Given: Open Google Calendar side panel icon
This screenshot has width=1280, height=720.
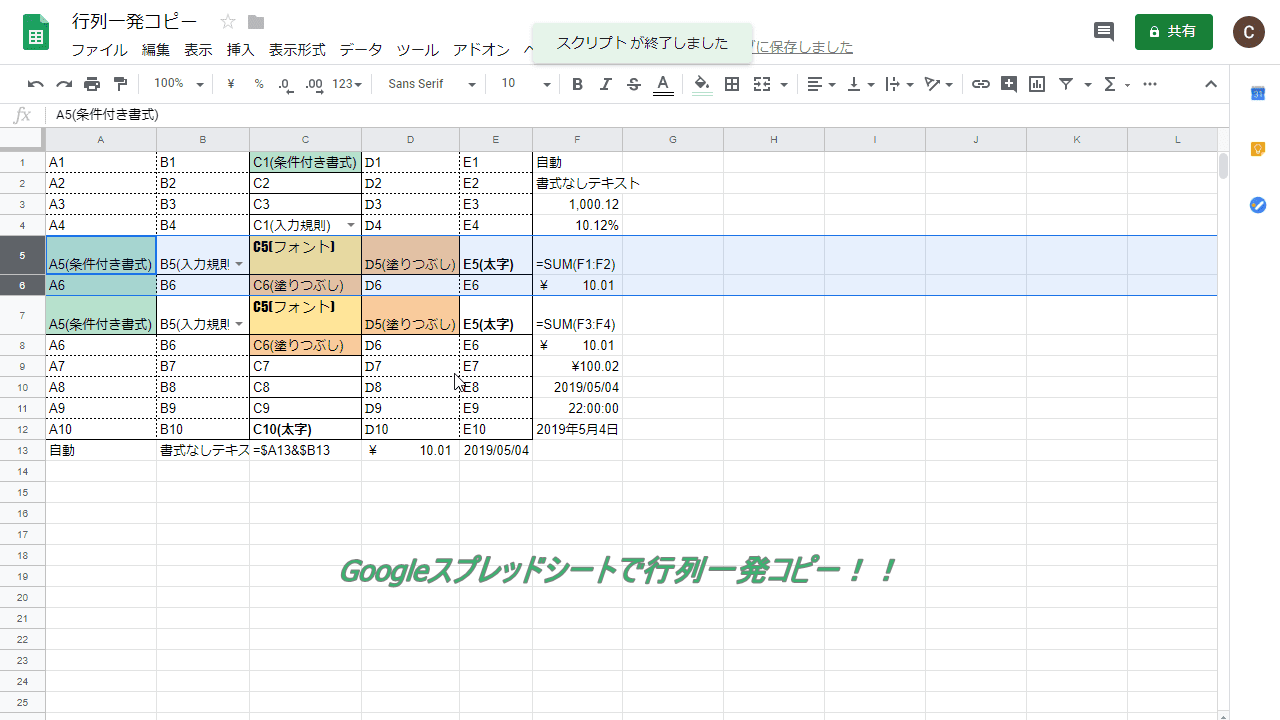Looking at the screenshot, I should tap(1258, 93).
